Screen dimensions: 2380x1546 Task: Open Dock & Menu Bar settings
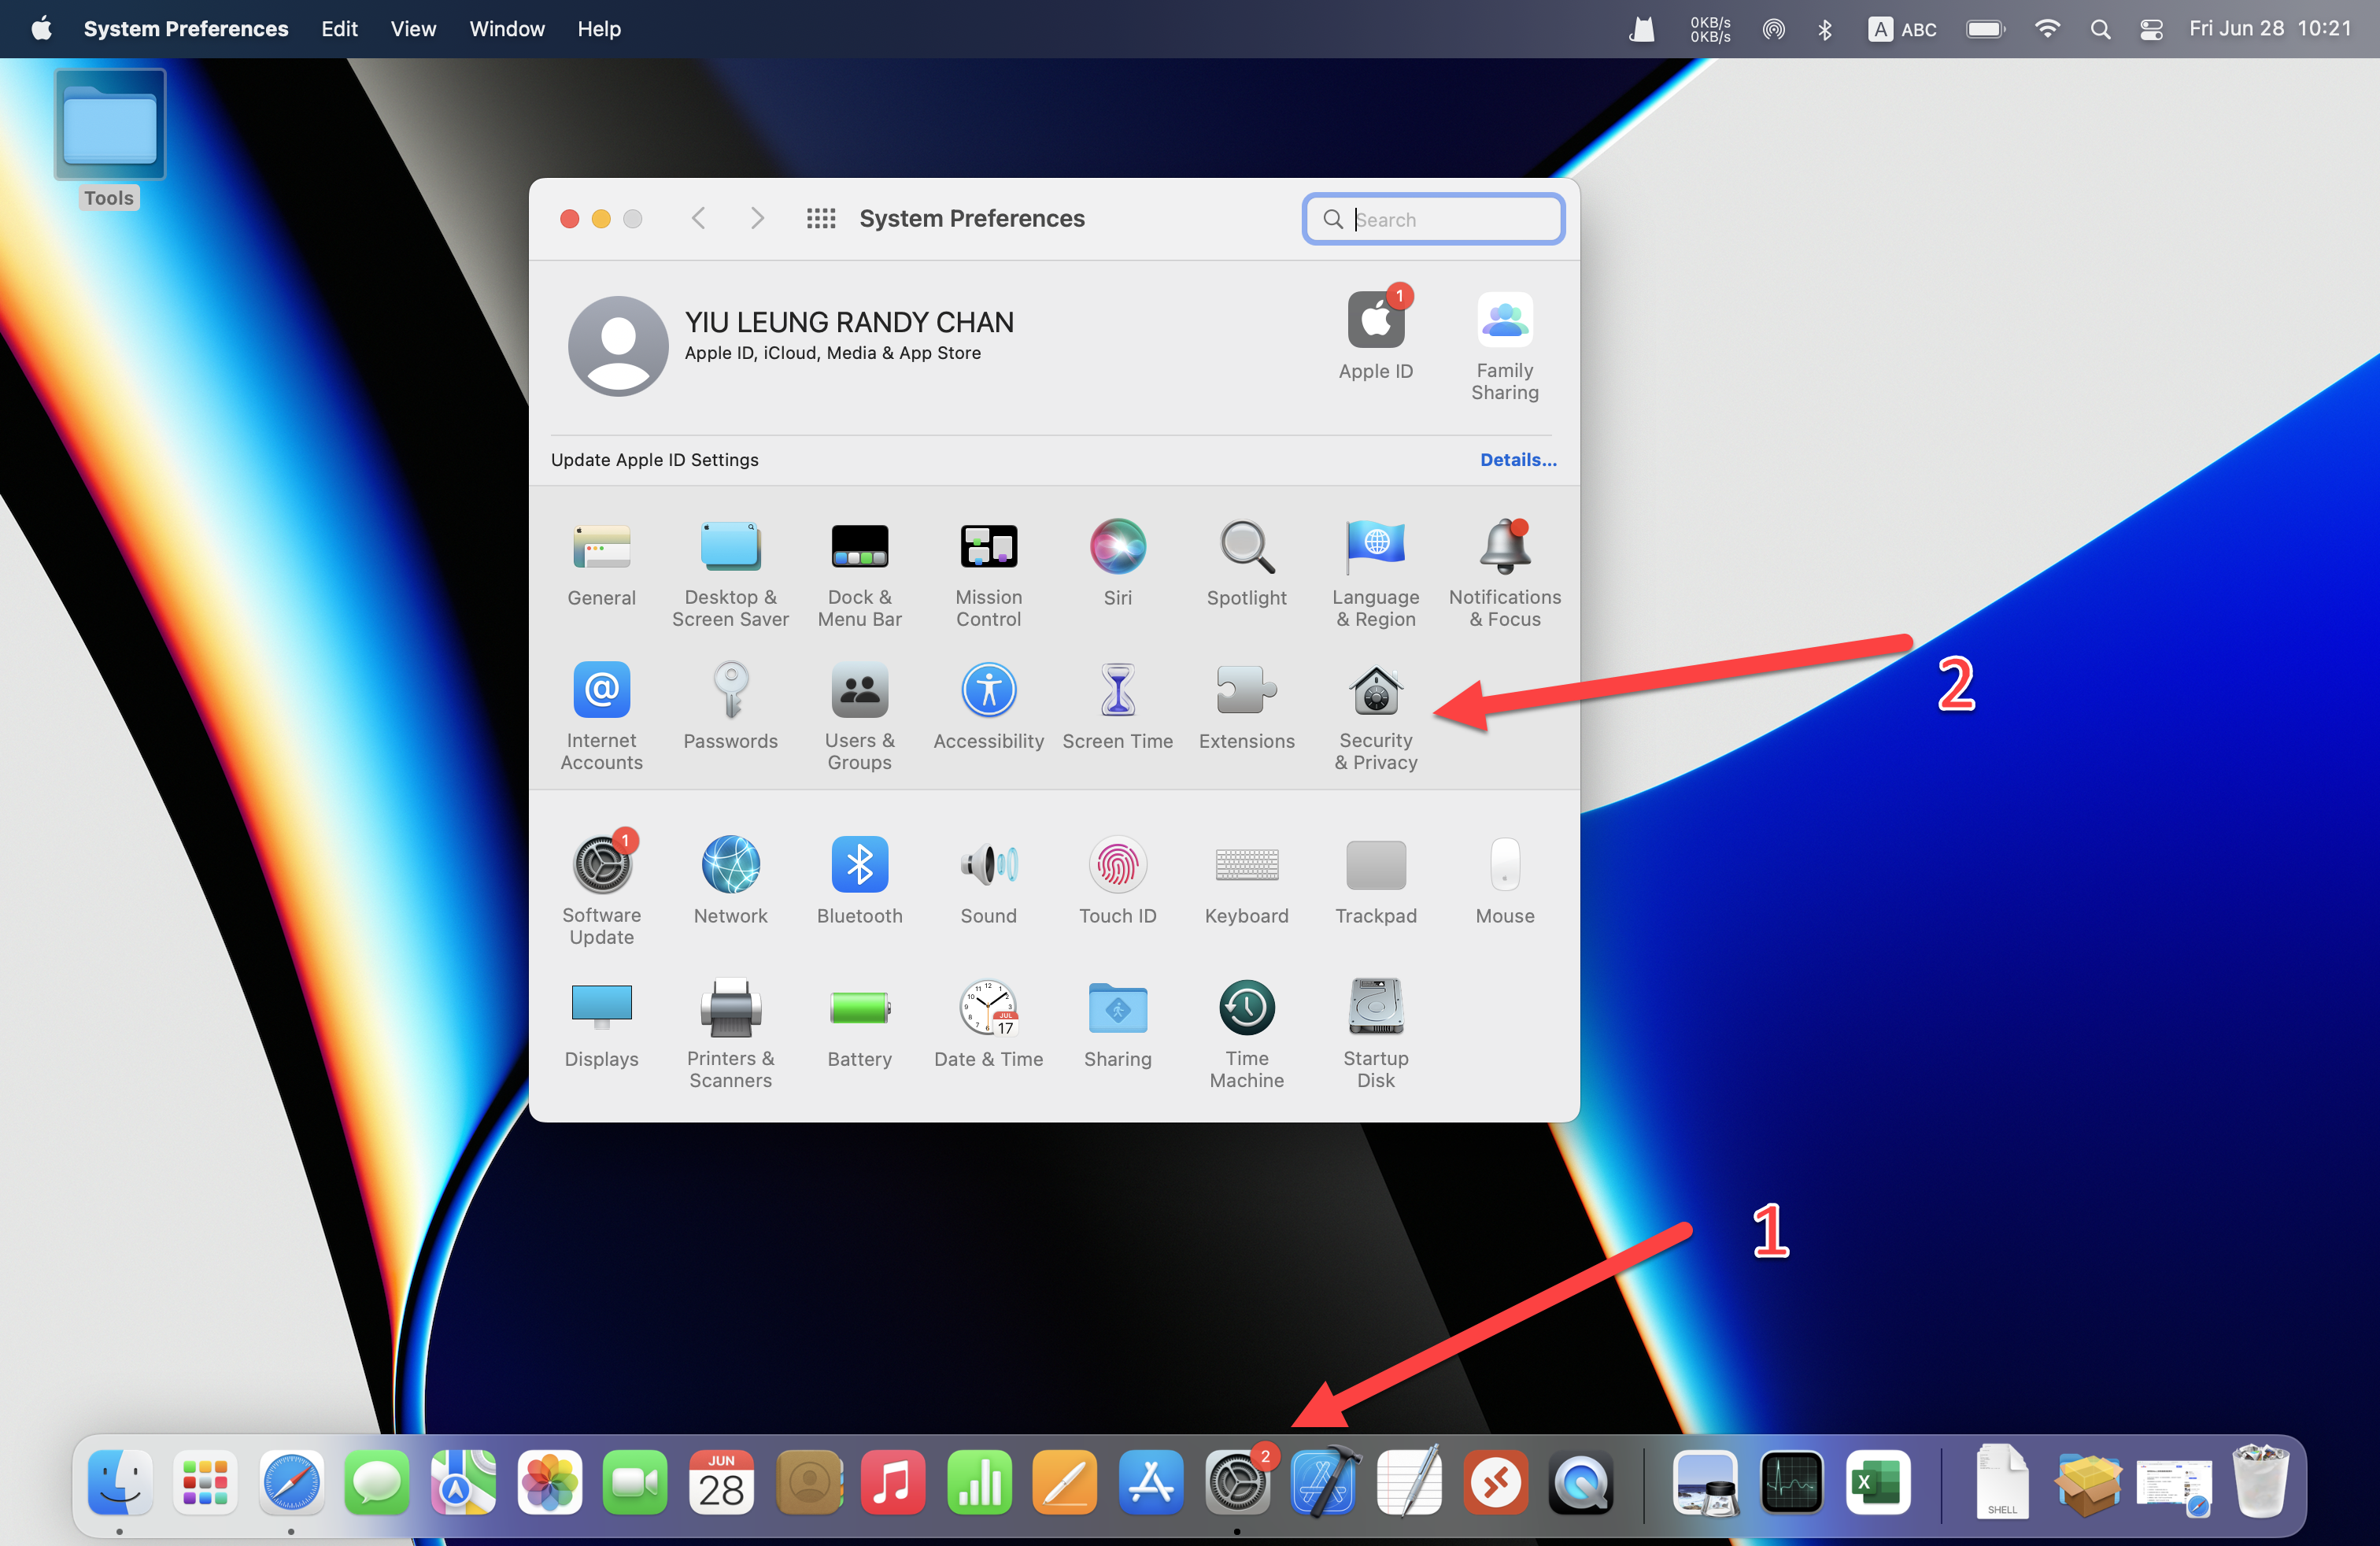[859, 548]
